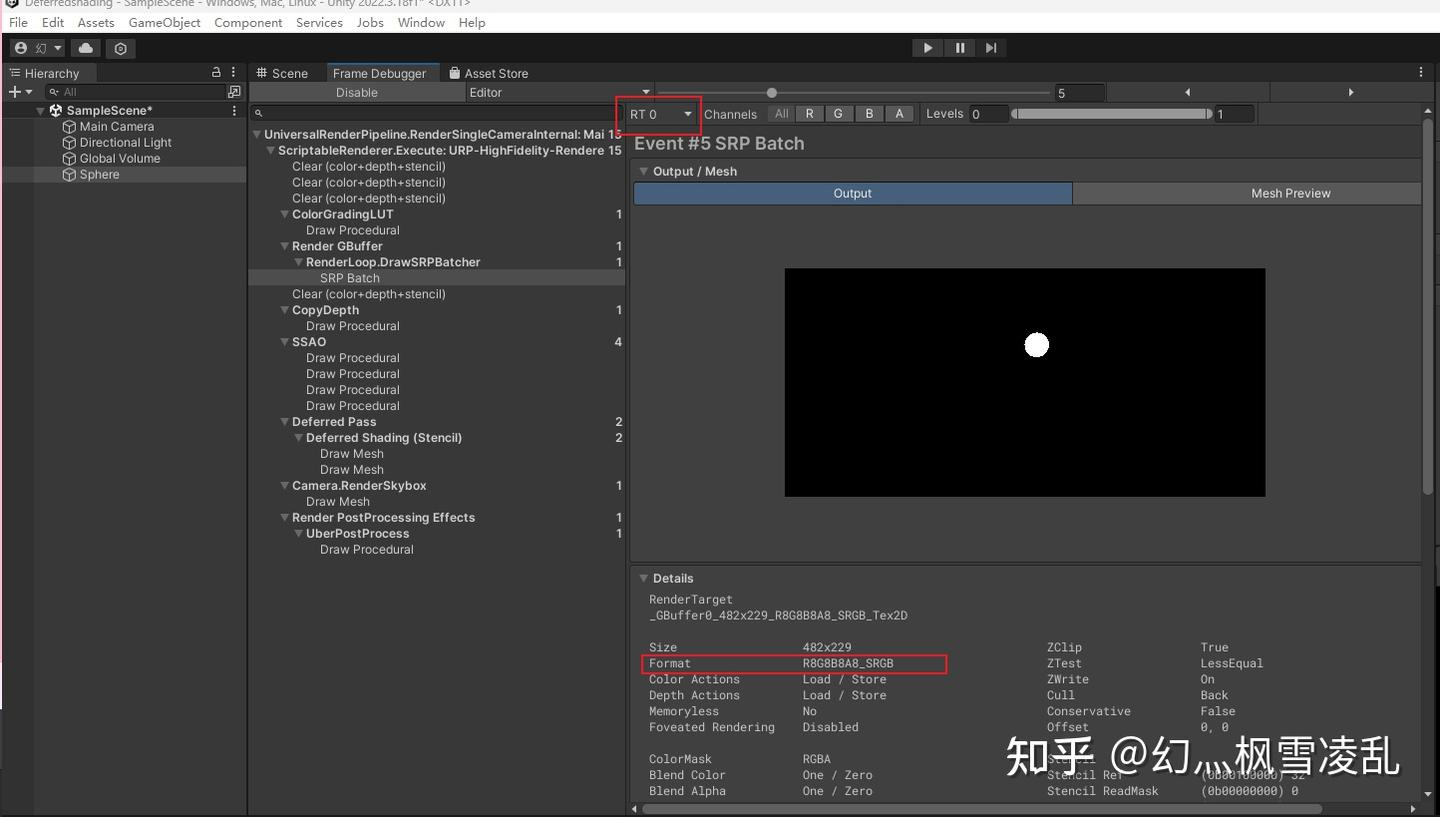Open the Component menu
Screen dimensions: 1440x817
[x=248, y=22]
